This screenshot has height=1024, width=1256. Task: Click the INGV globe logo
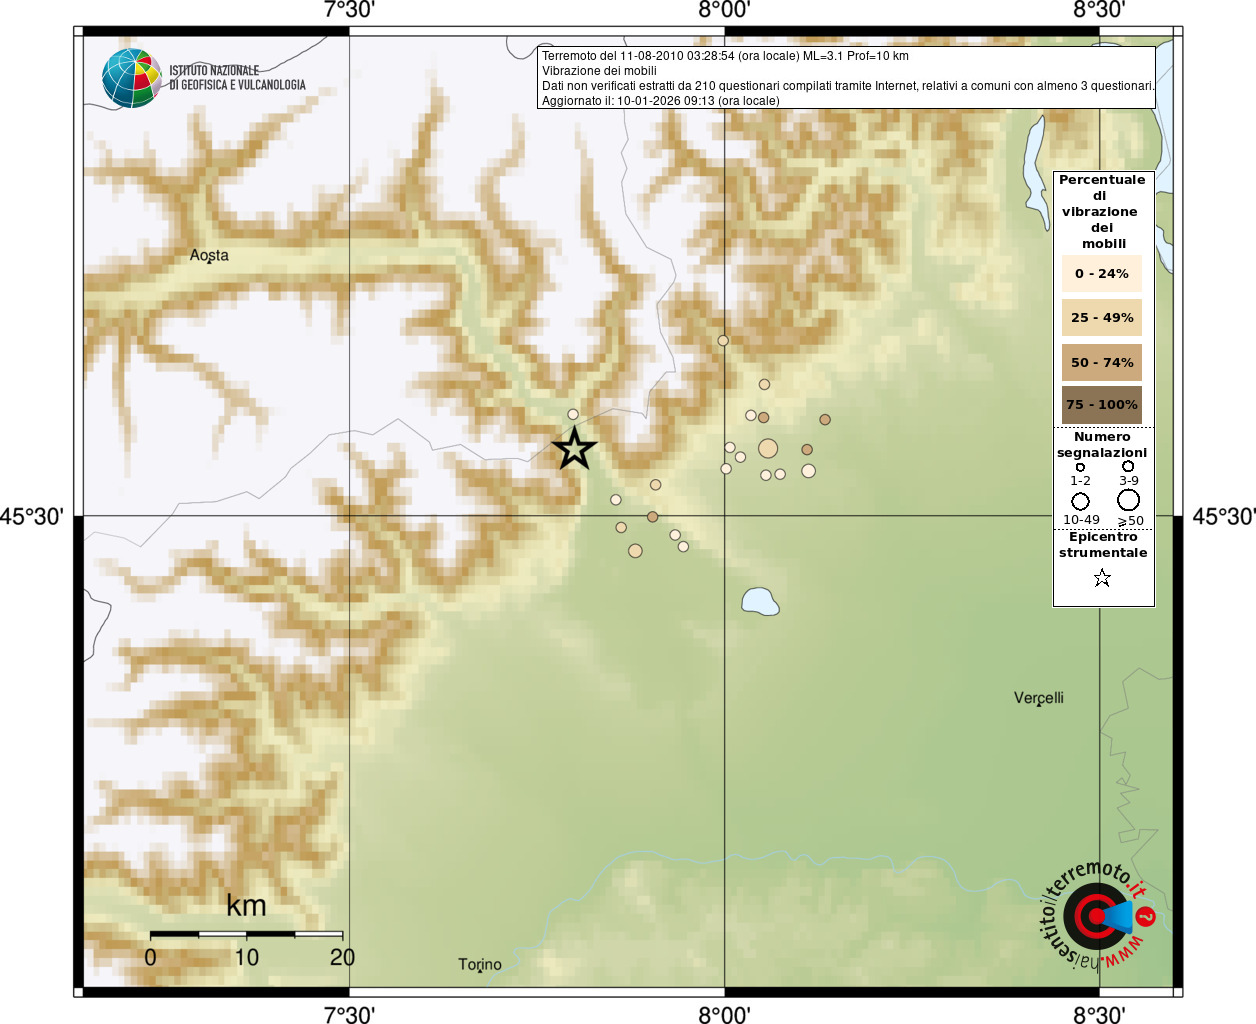click(x=132, y=78)
